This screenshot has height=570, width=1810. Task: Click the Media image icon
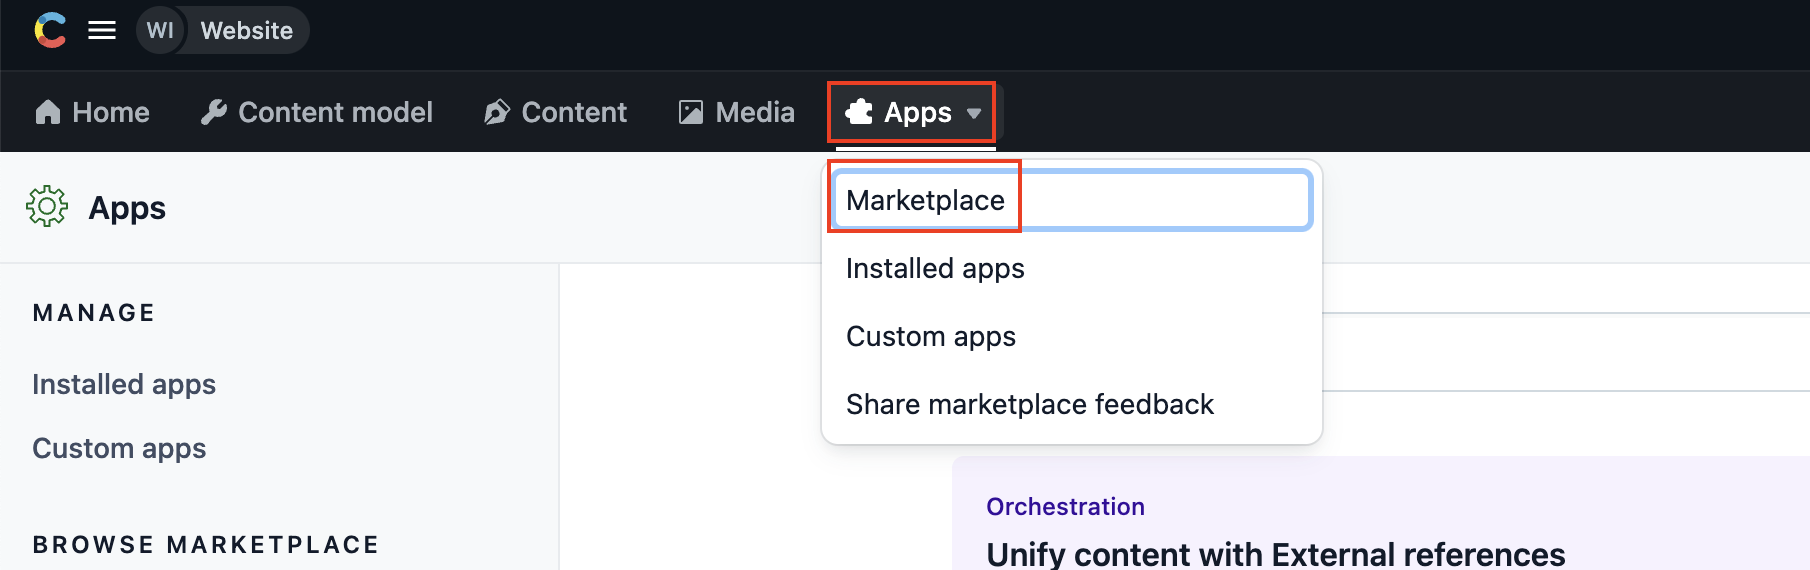[x=691, y=112]
